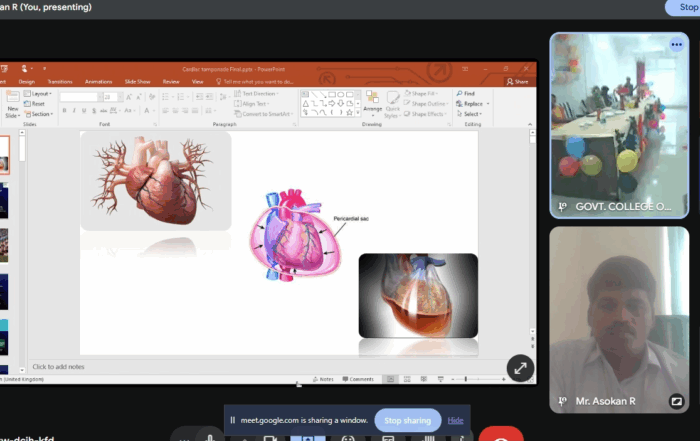The image size is (700, 441).
Task: Click the Notes icon in status bar
Action: [323, 379]
